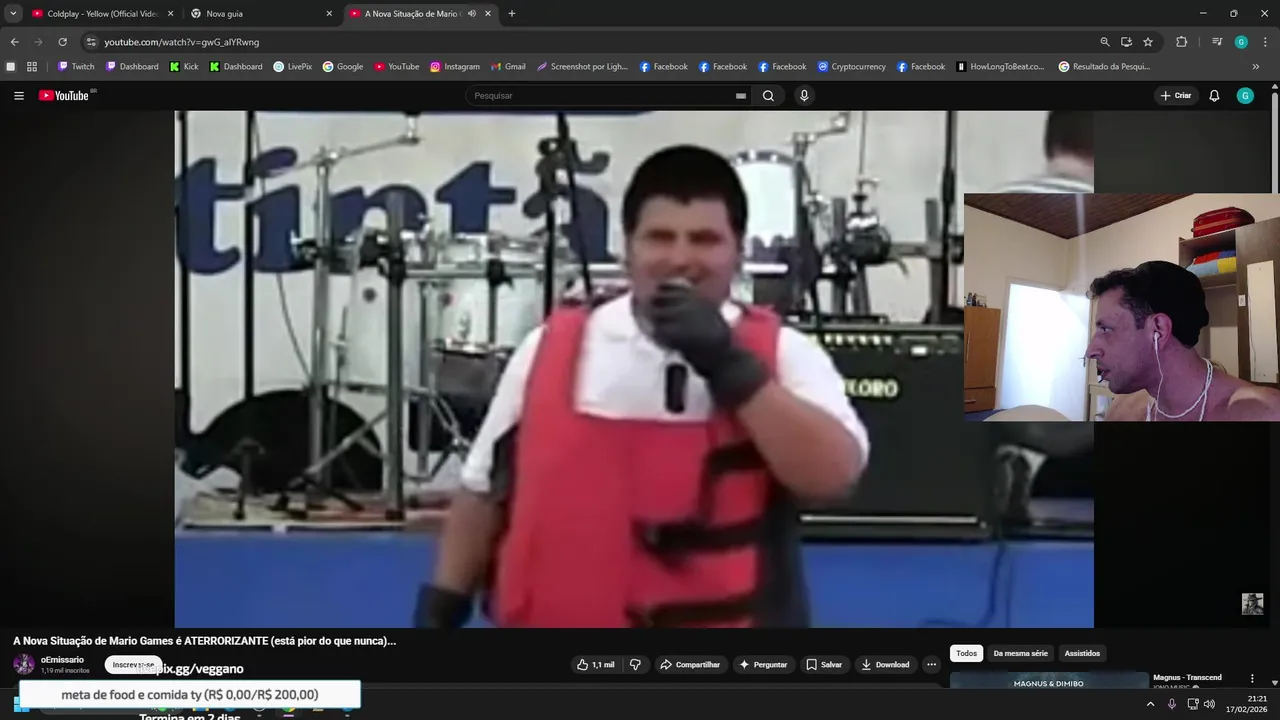Open a new browser tab
1280x720 pixels.
pyautogui.click(x=512, y=14)
